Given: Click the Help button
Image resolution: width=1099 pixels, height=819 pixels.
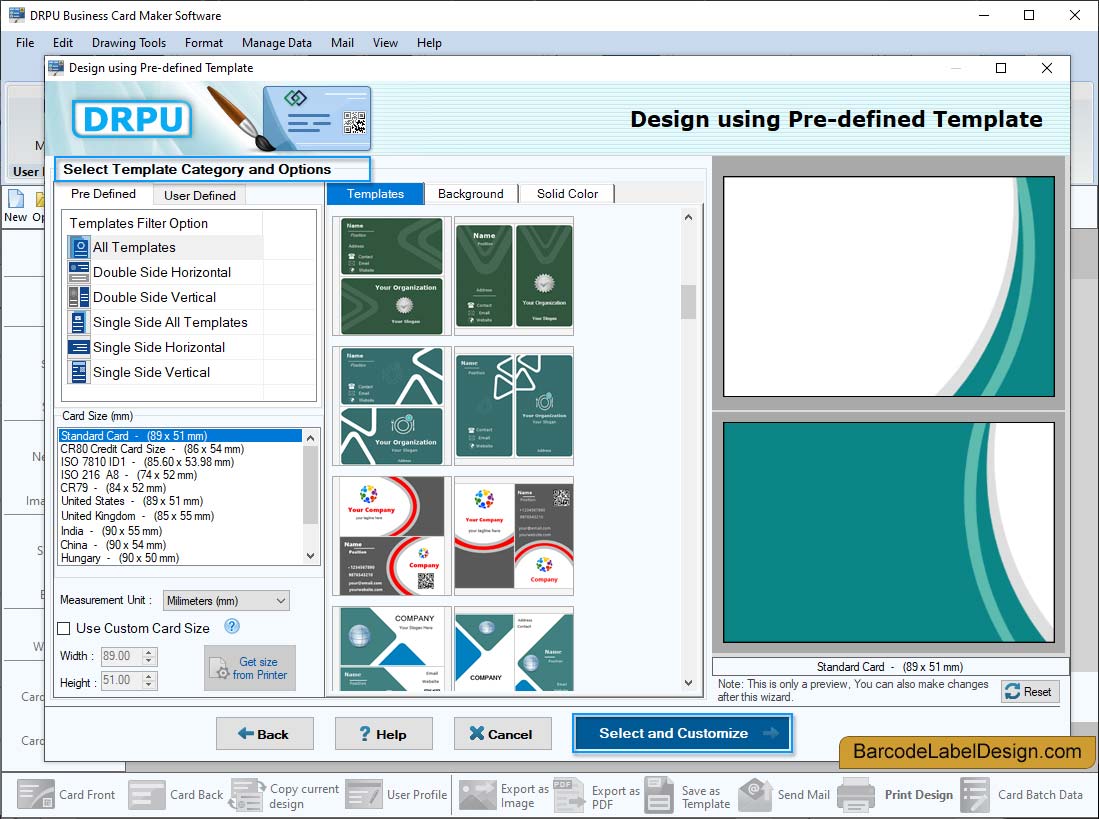Looking at the screenshot, I should (x=383, y=734).
